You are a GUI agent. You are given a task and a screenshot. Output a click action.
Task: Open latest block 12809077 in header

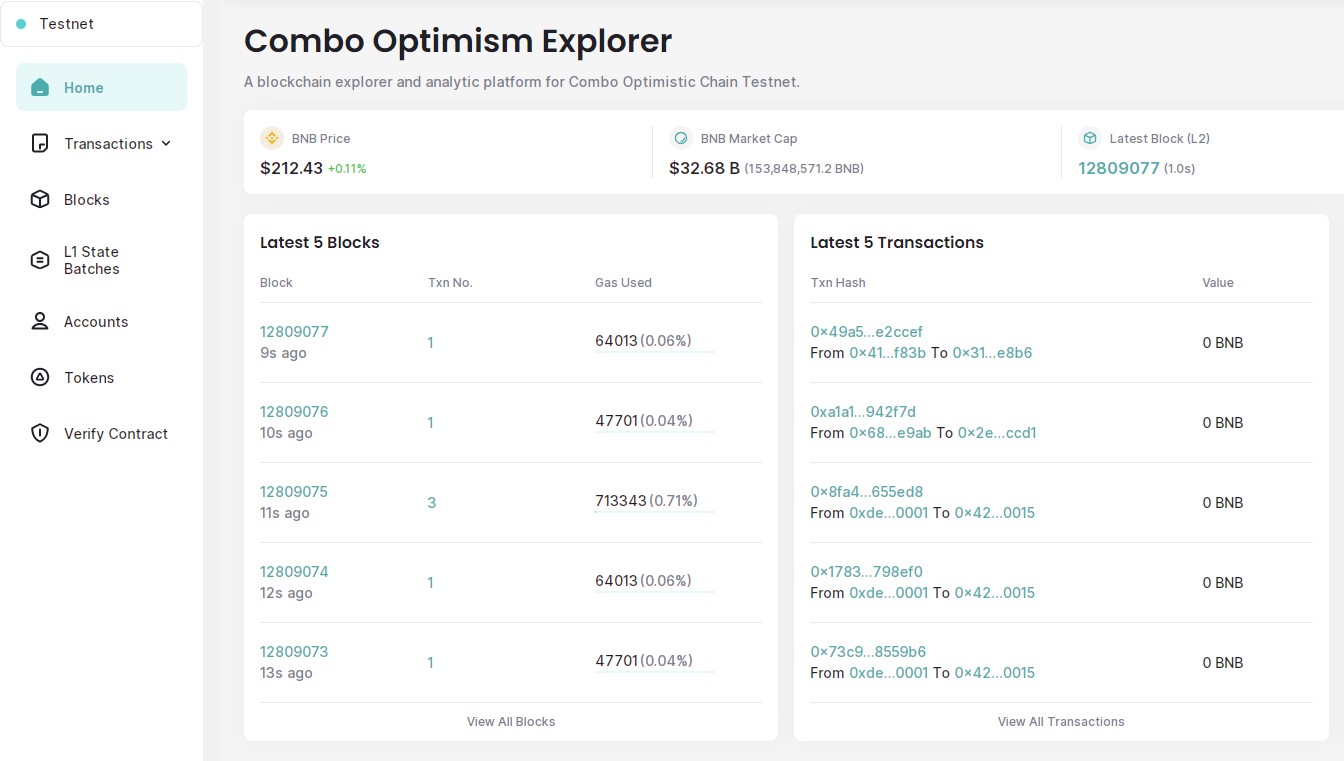1119,168
